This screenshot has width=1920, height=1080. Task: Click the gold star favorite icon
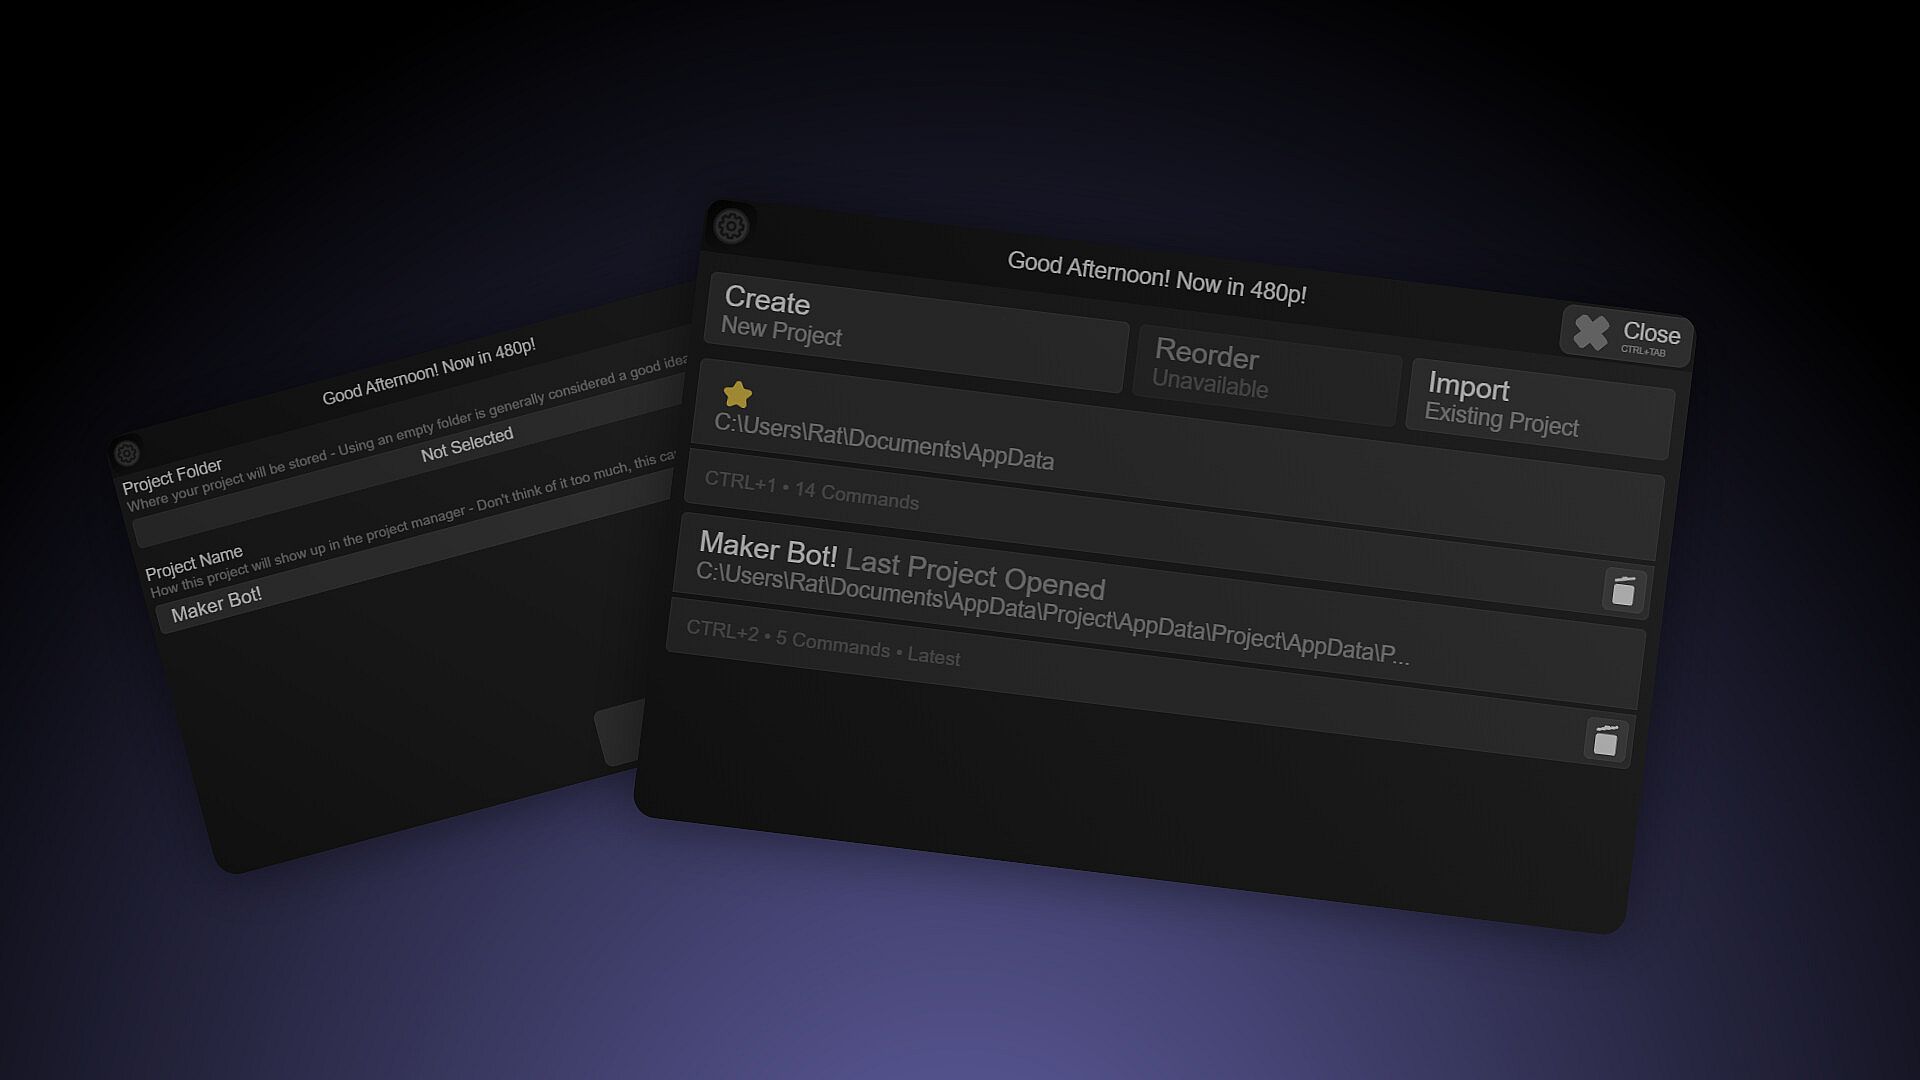click(x=737, y=394)
